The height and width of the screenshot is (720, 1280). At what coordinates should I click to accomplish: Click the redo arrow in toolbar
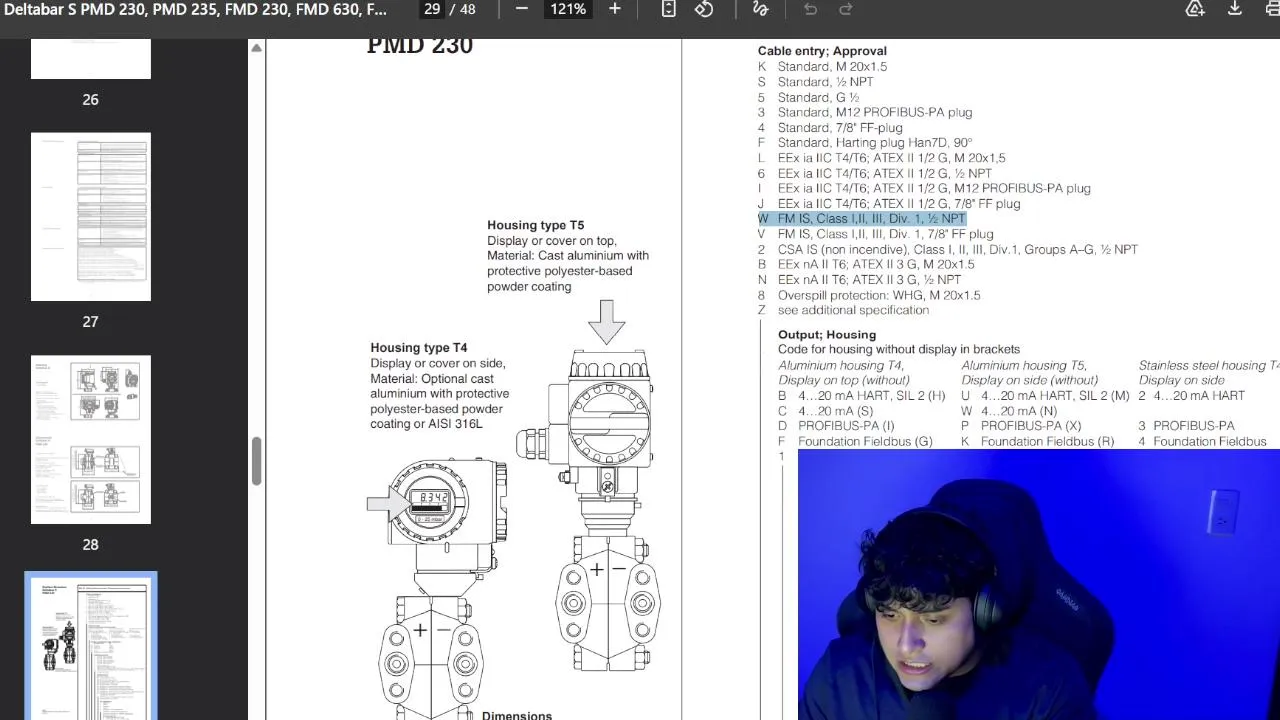(846, 9)
